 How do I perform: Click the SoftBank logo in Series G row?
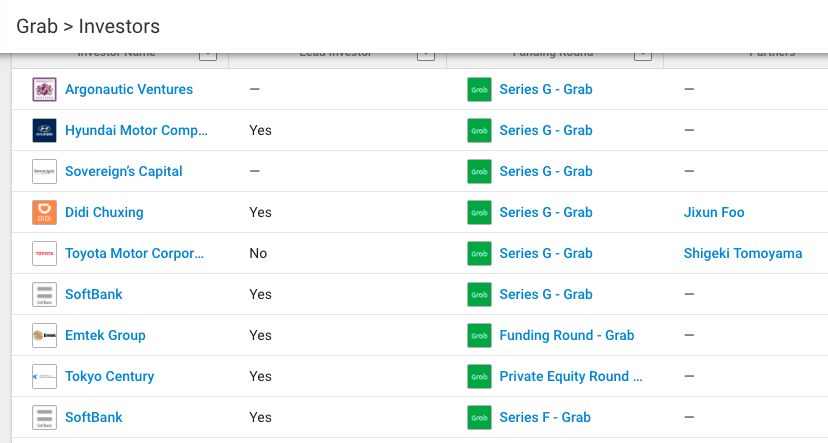(x=44, y=295)
